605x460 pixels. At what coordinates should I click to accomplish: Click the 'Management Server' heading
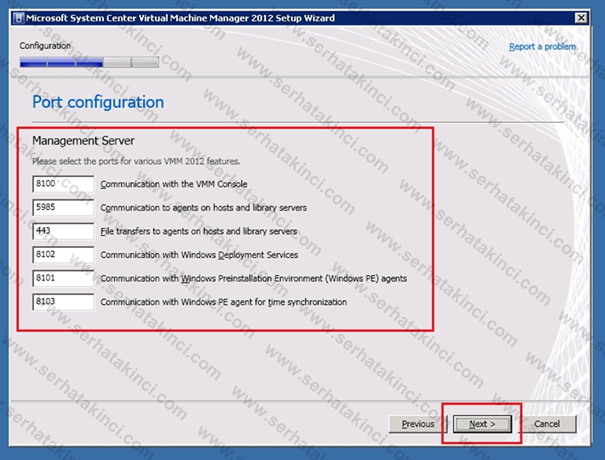point(83,140)
